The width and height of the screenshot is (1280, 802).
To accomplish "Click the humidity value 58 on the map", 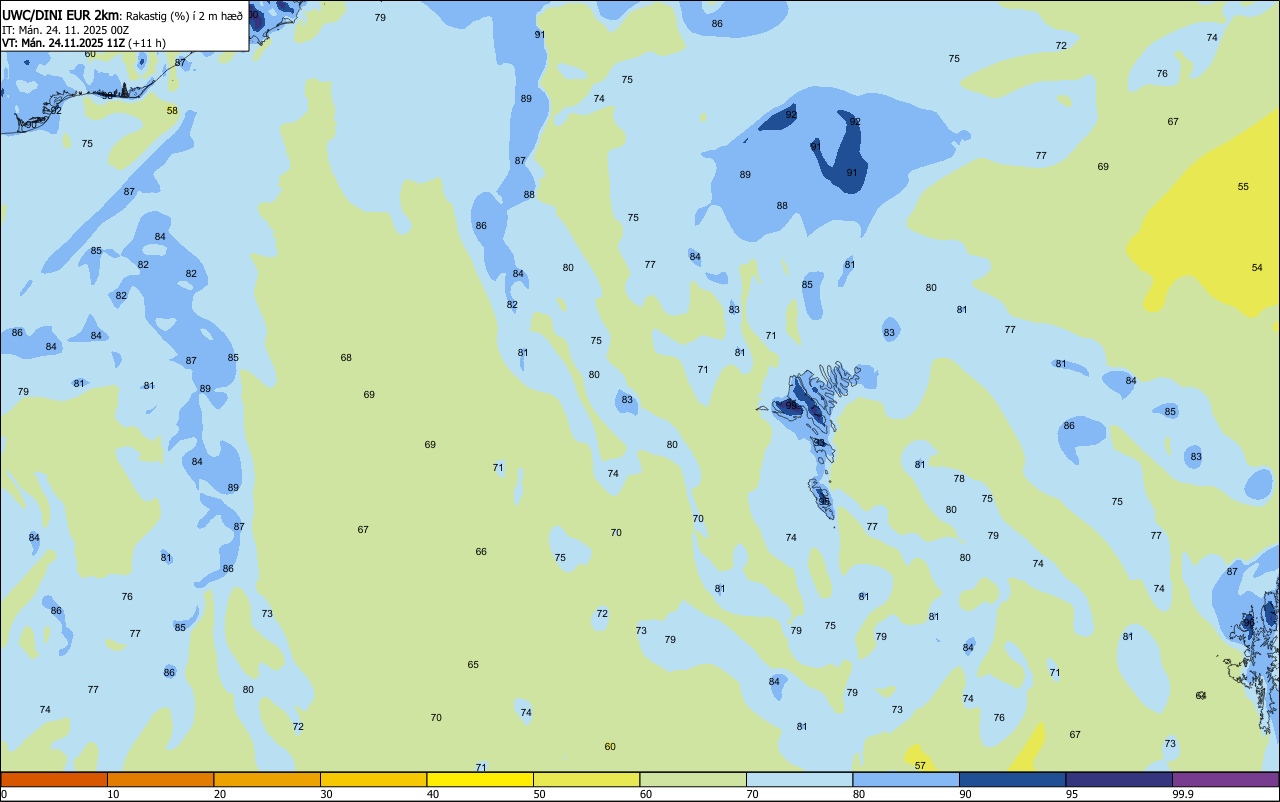I will (x=172, y=110).
